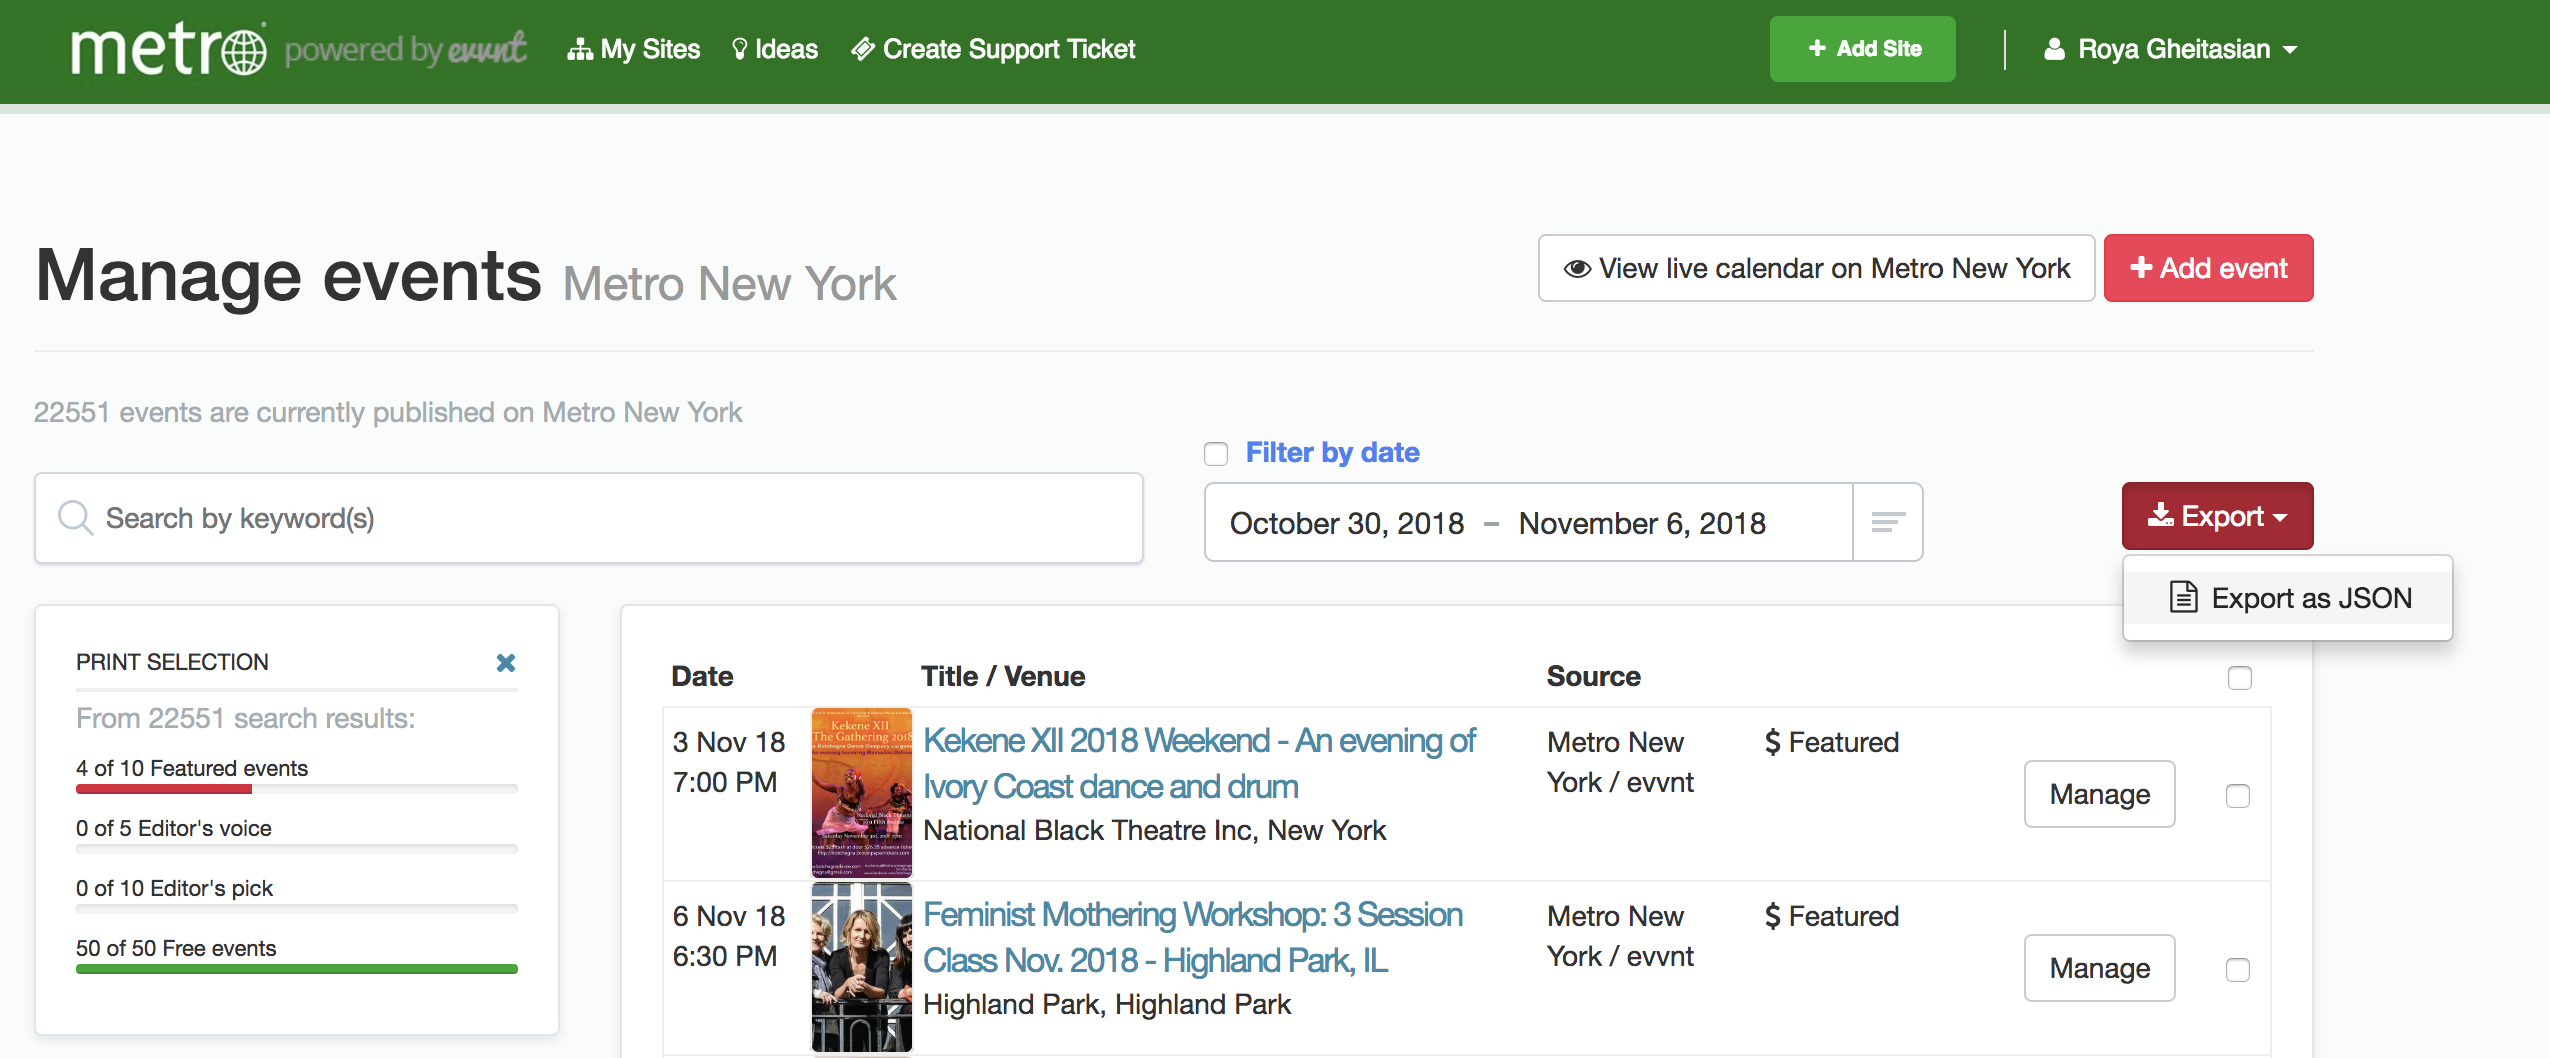
Task: Focus the Search by keyword(s) field
Action: tap(589, 518)
